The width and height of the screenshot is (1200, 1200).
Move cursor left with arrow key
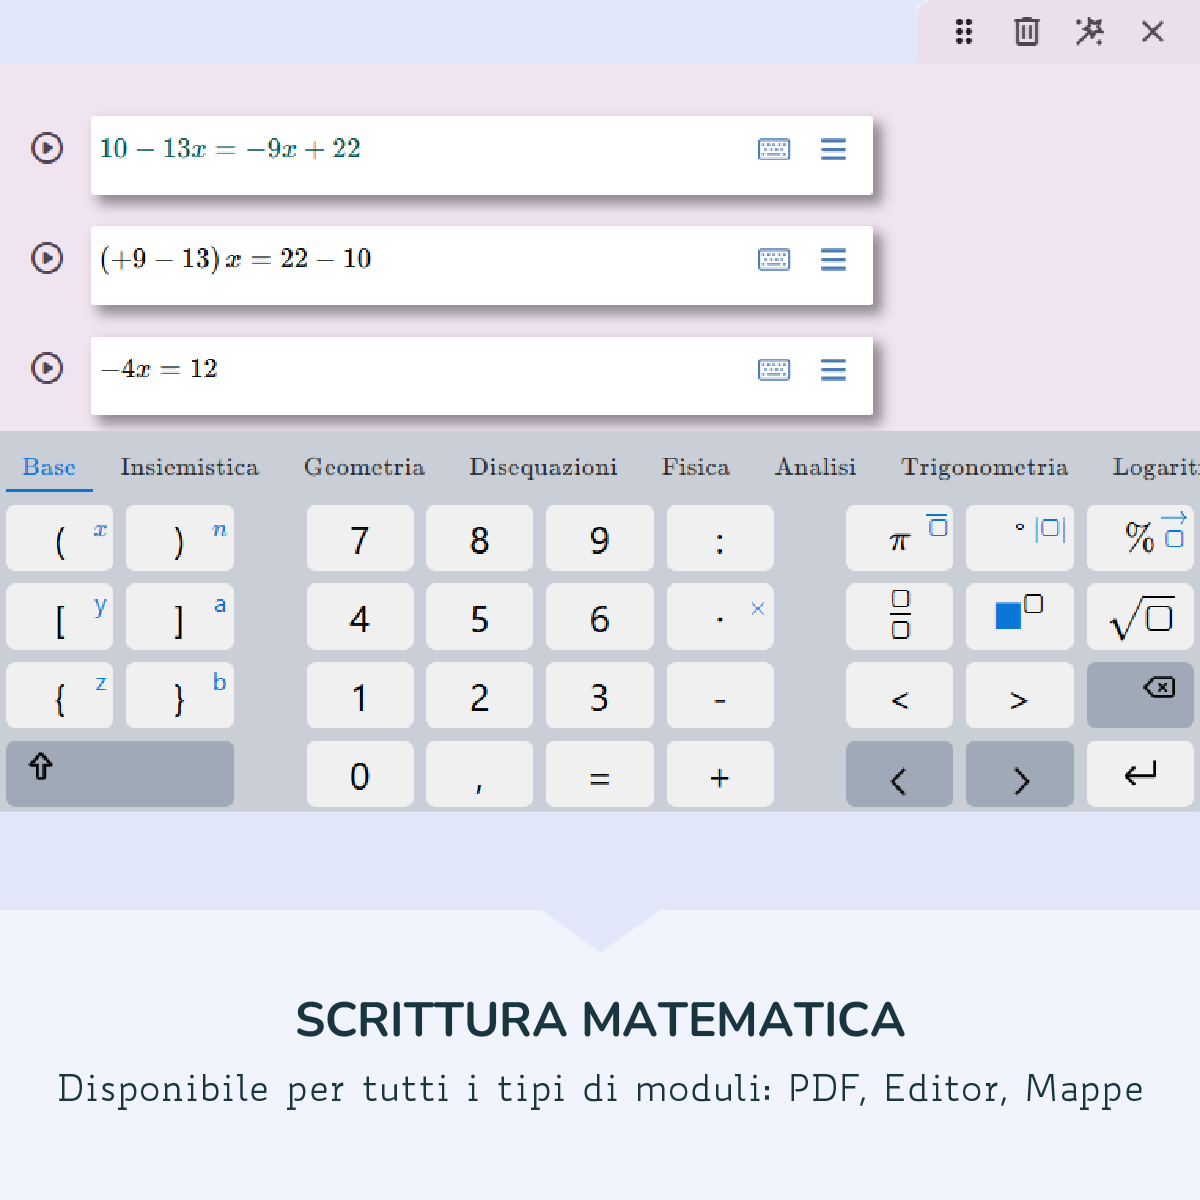tap(900, 774)
